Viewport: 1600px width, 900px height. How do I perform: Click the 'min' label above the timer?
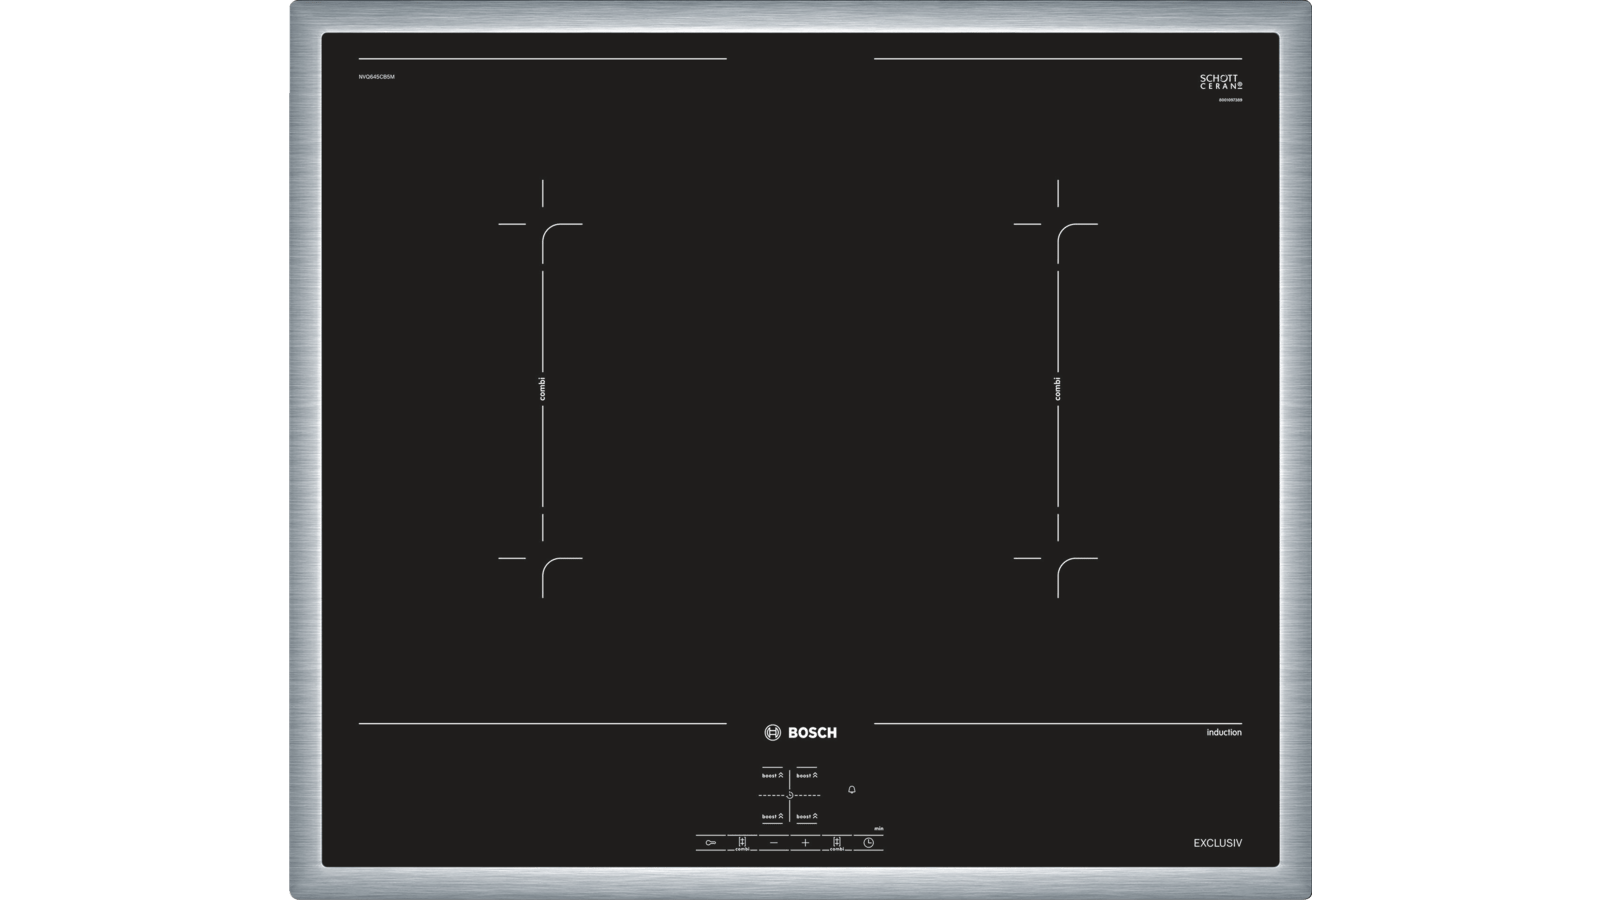pos(878,828)
